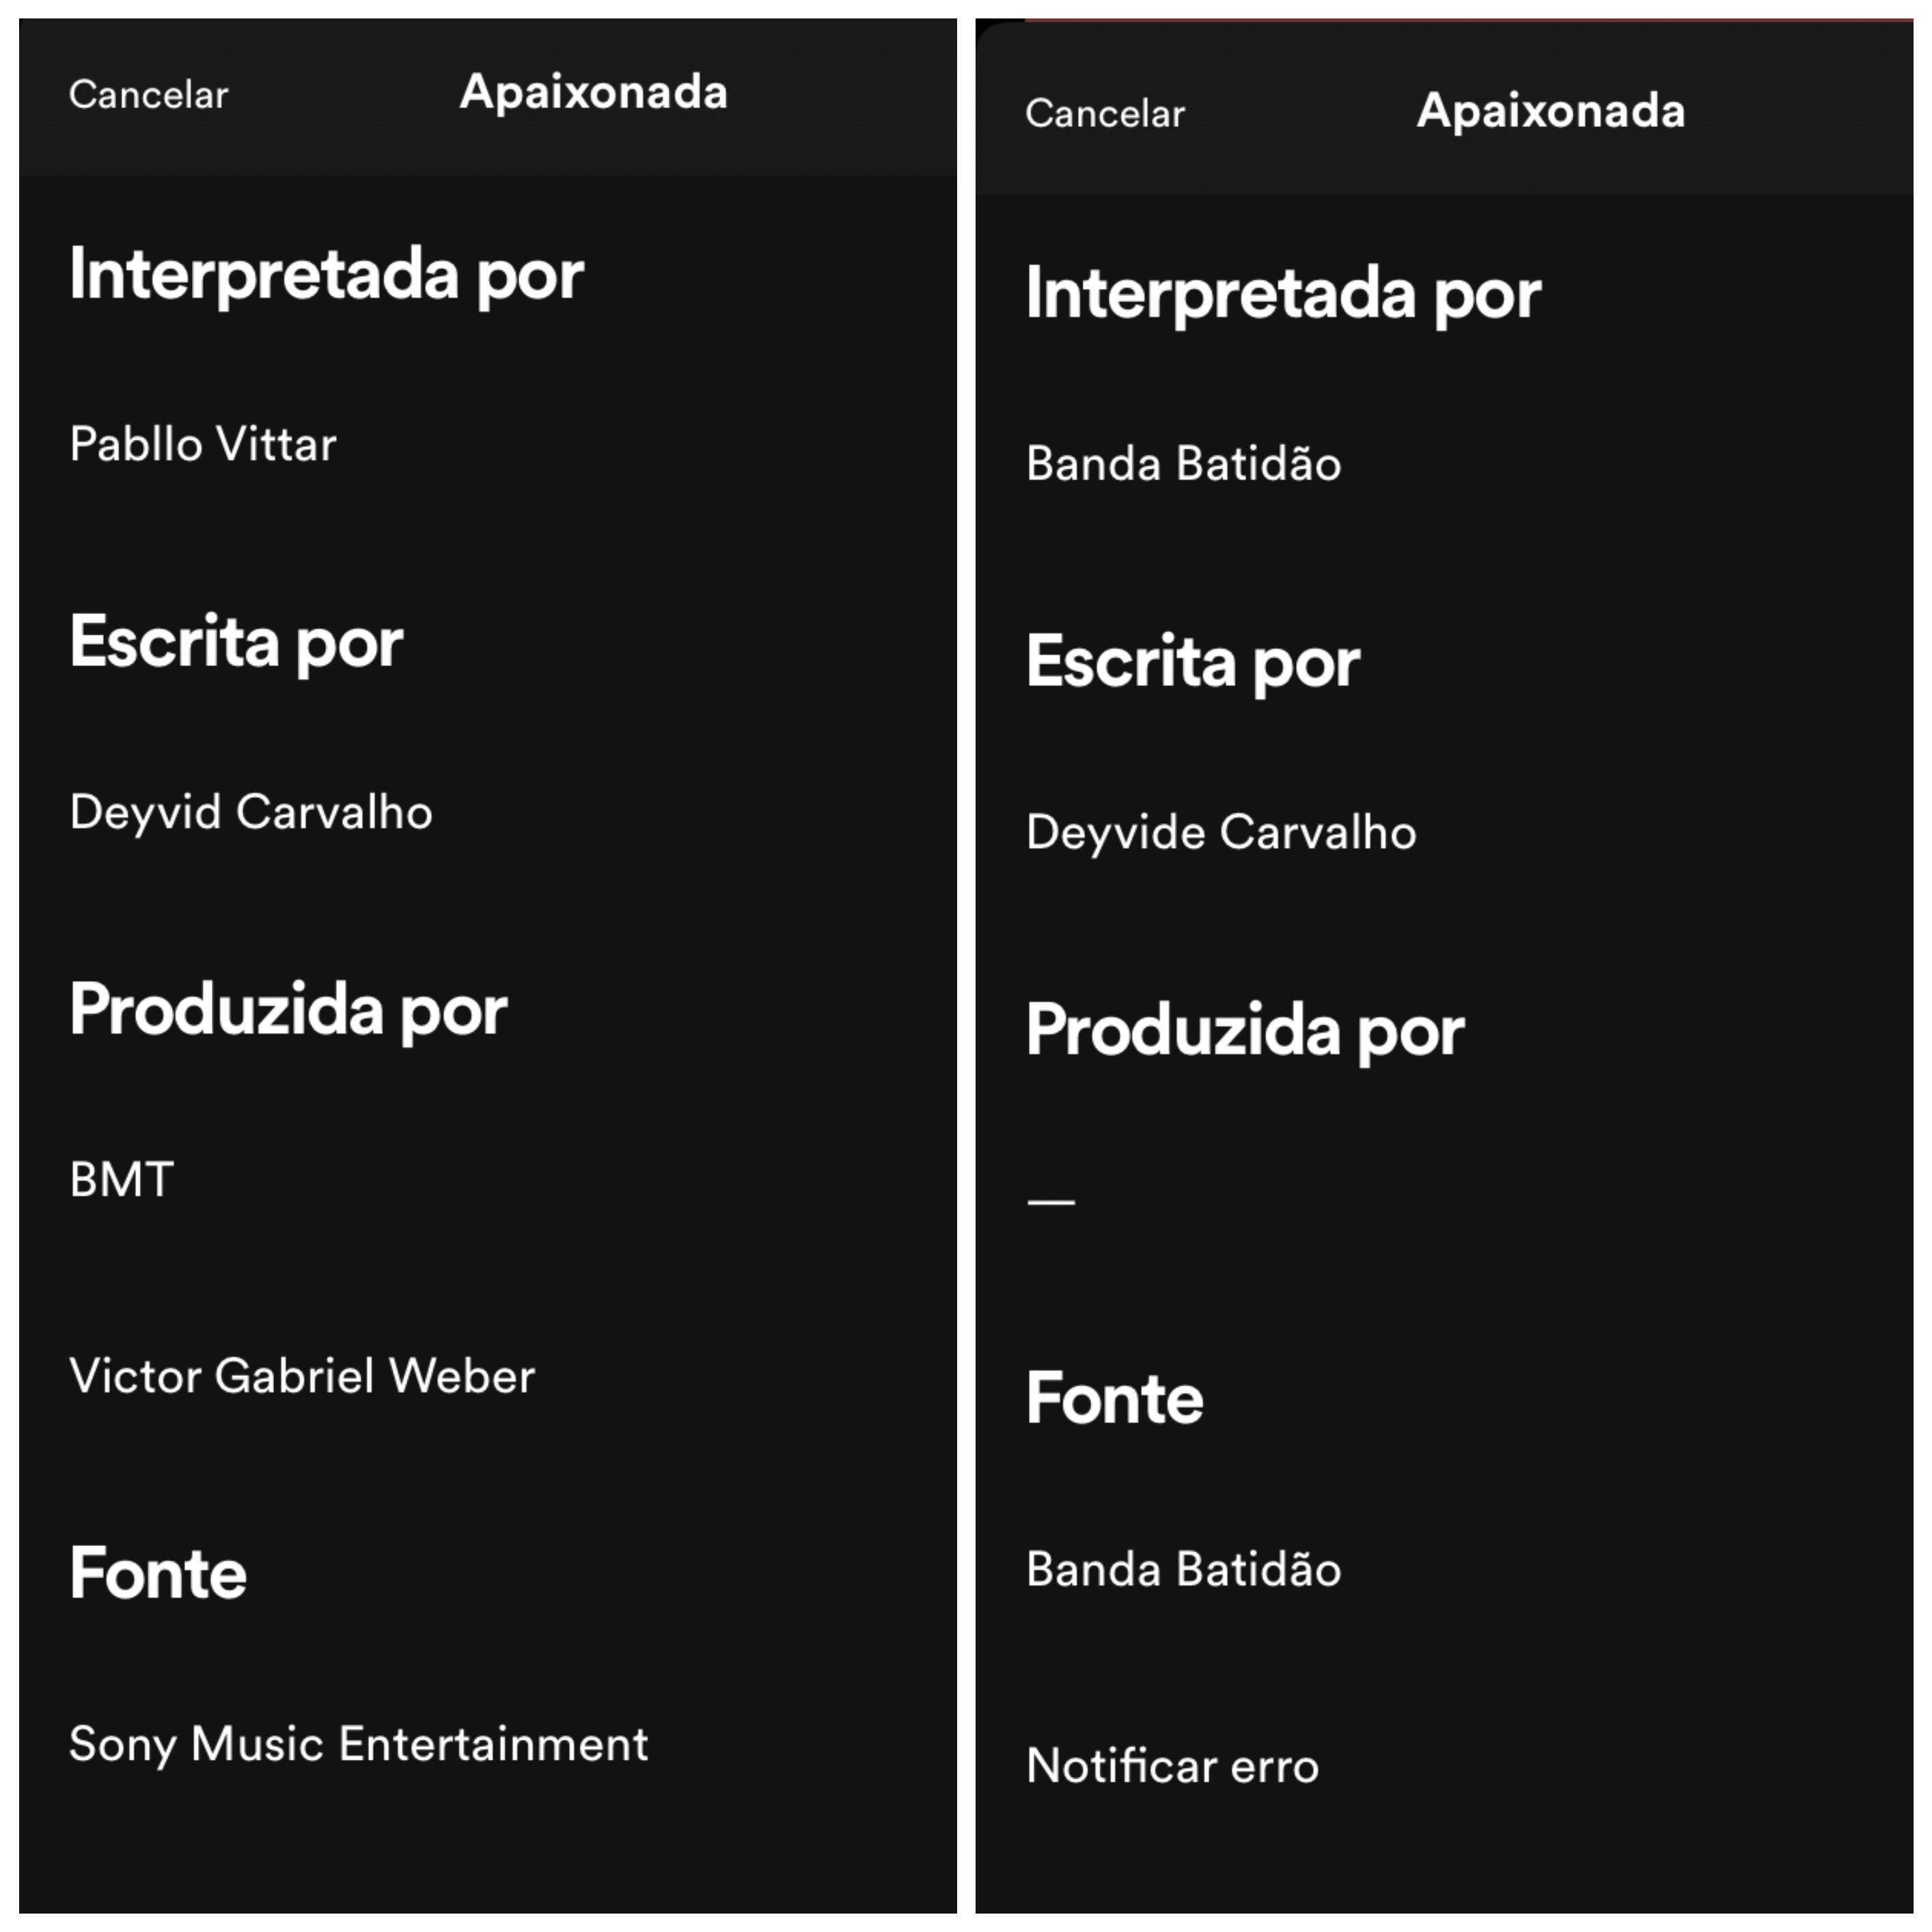The width and height of the screenshot is (1932, 1932).
Task: Click Escrita por heading above Deyvid Carvalho
Action: pyautogui.click(x=236, y=642)
